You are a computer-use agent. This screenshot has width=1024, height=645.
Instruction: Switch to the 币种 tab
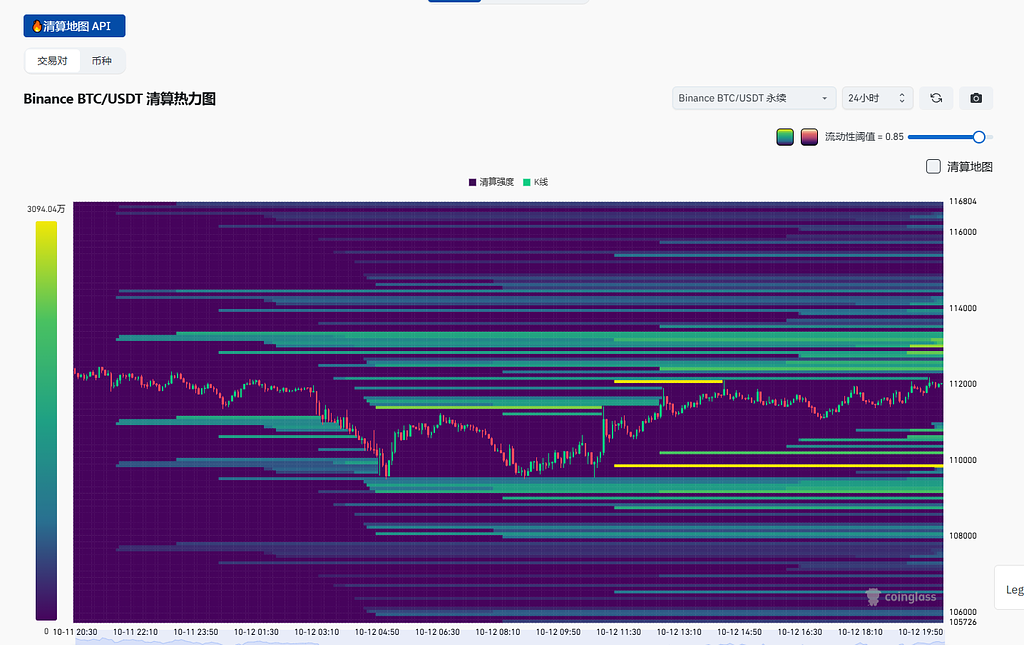click(x=101, y=61)
